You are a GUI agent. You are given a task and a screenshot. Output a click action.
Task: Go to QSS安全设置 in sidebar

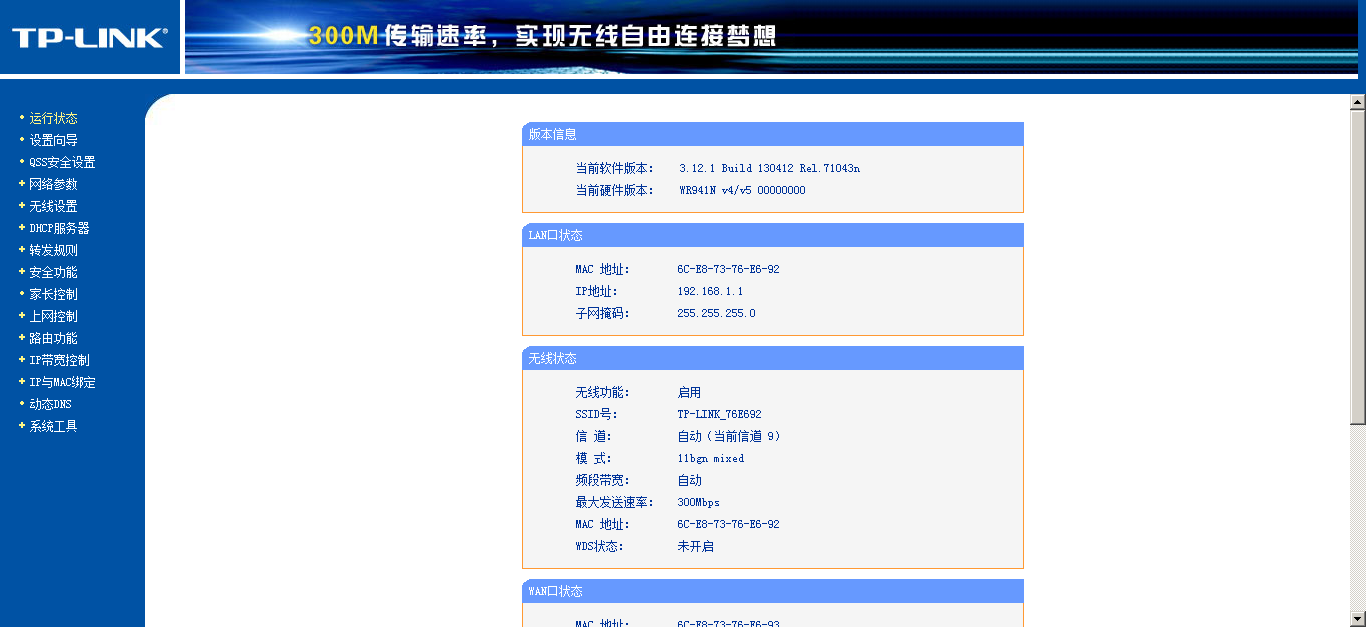62,162
